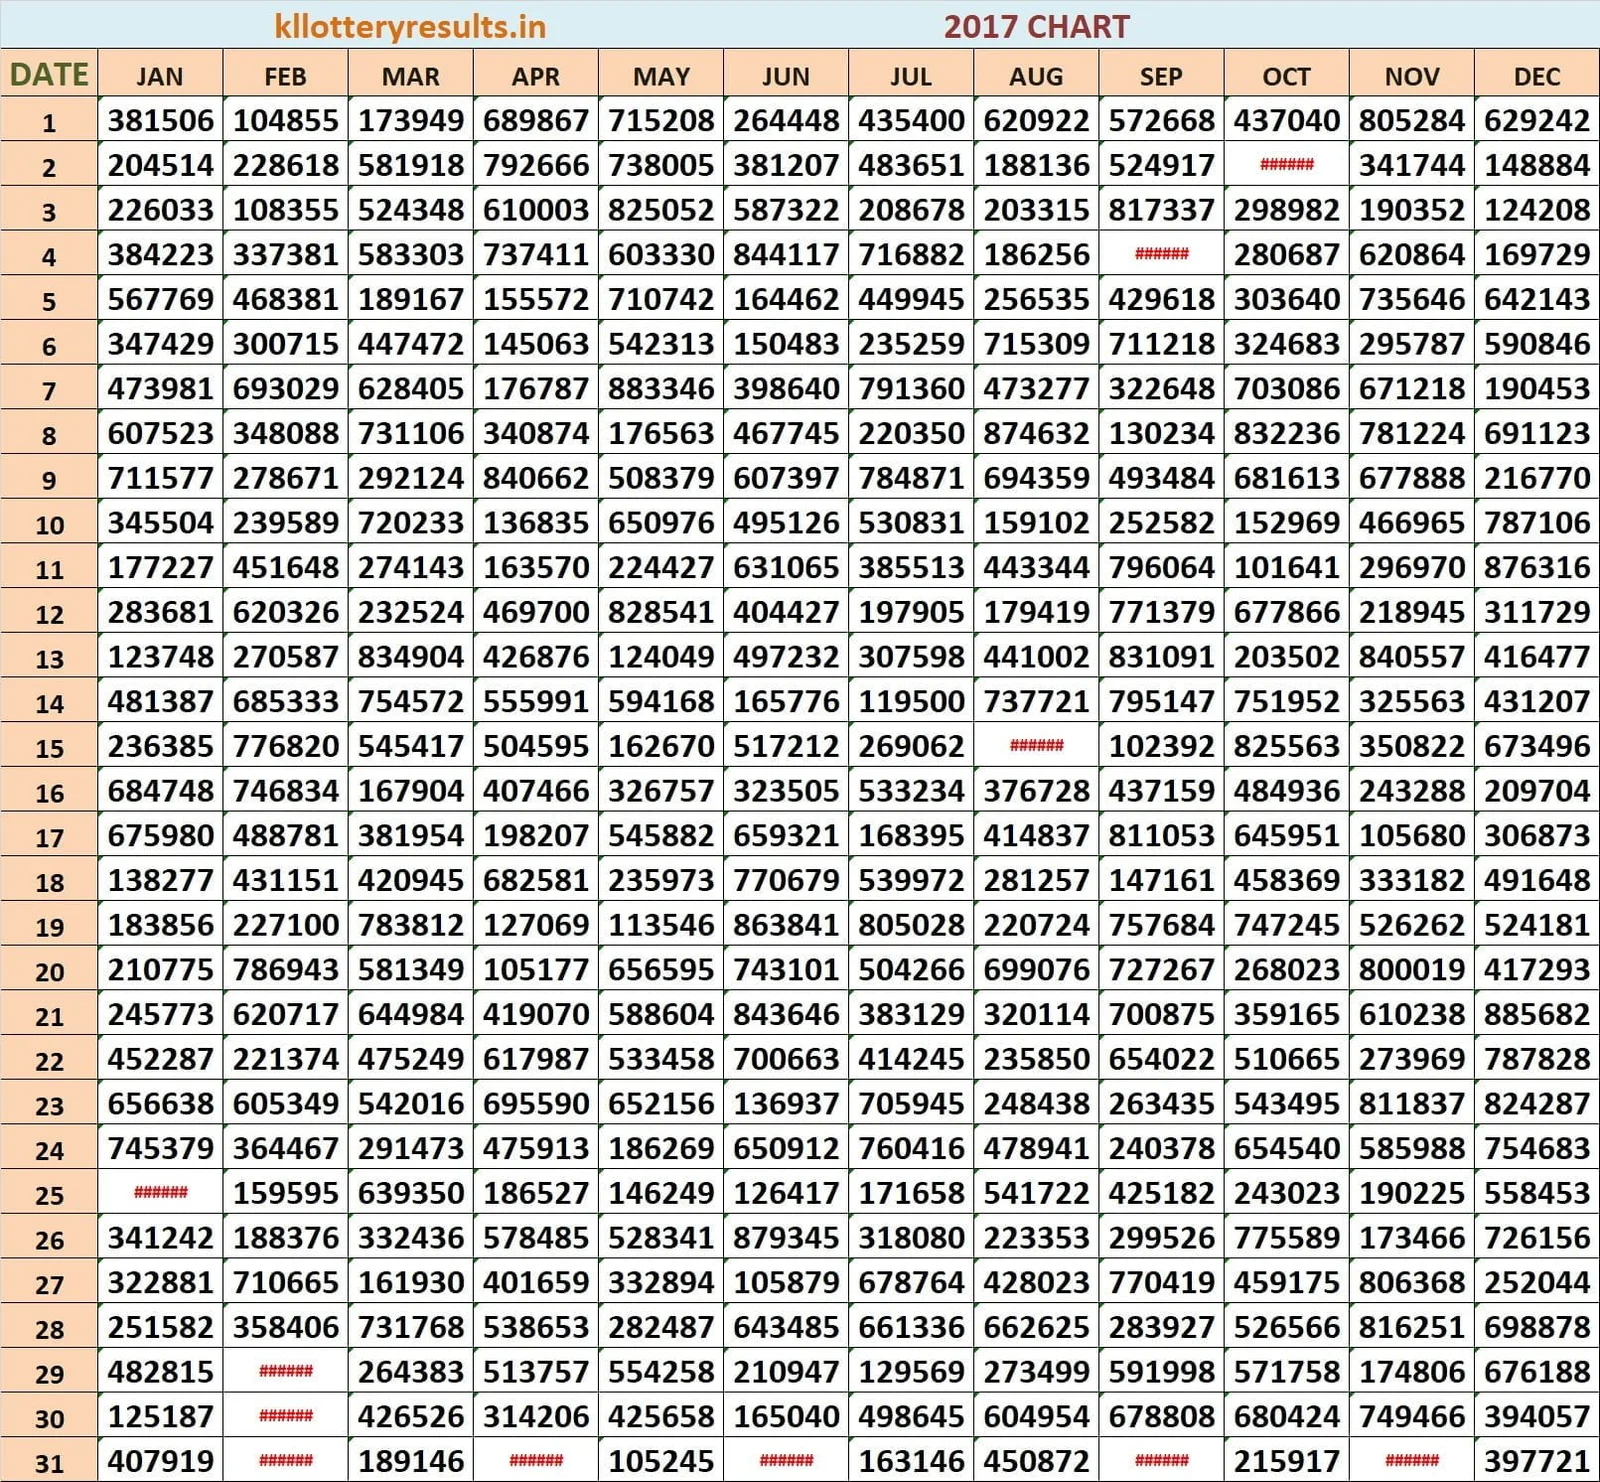The image size is (1600, 1482).
Task: Click date row 31 label
Action: [x=49, y=1464]
